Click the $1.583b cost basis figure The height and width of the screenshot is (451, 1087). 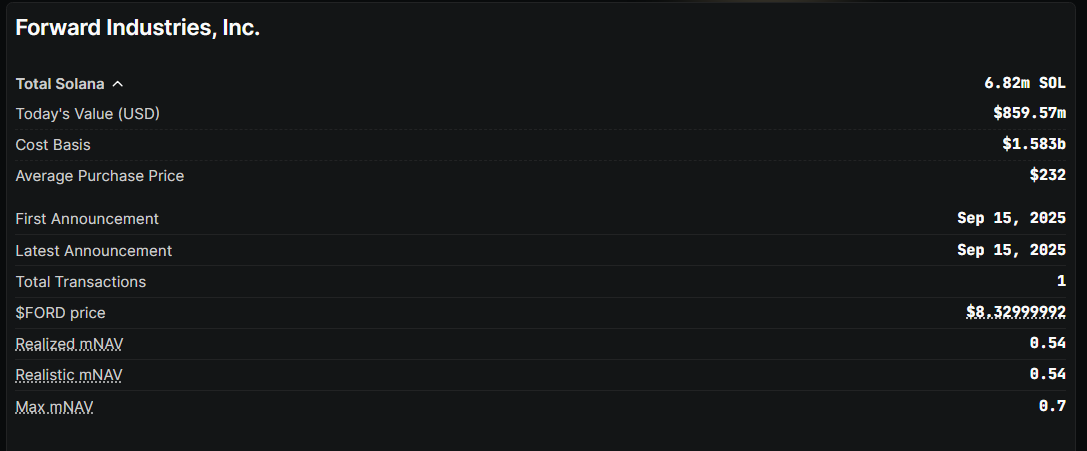1034,145
